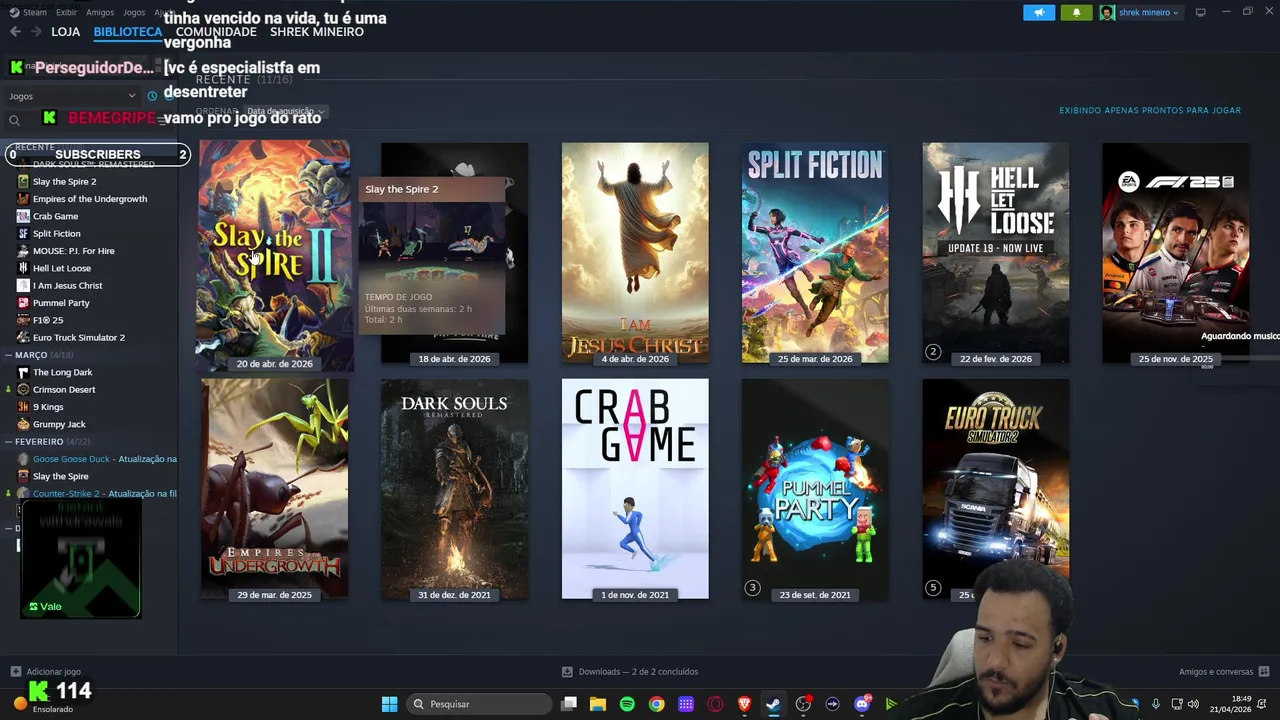Select Crimson Desert in sidebar
Screen dimensions: 1280x720
click(64, 390)
